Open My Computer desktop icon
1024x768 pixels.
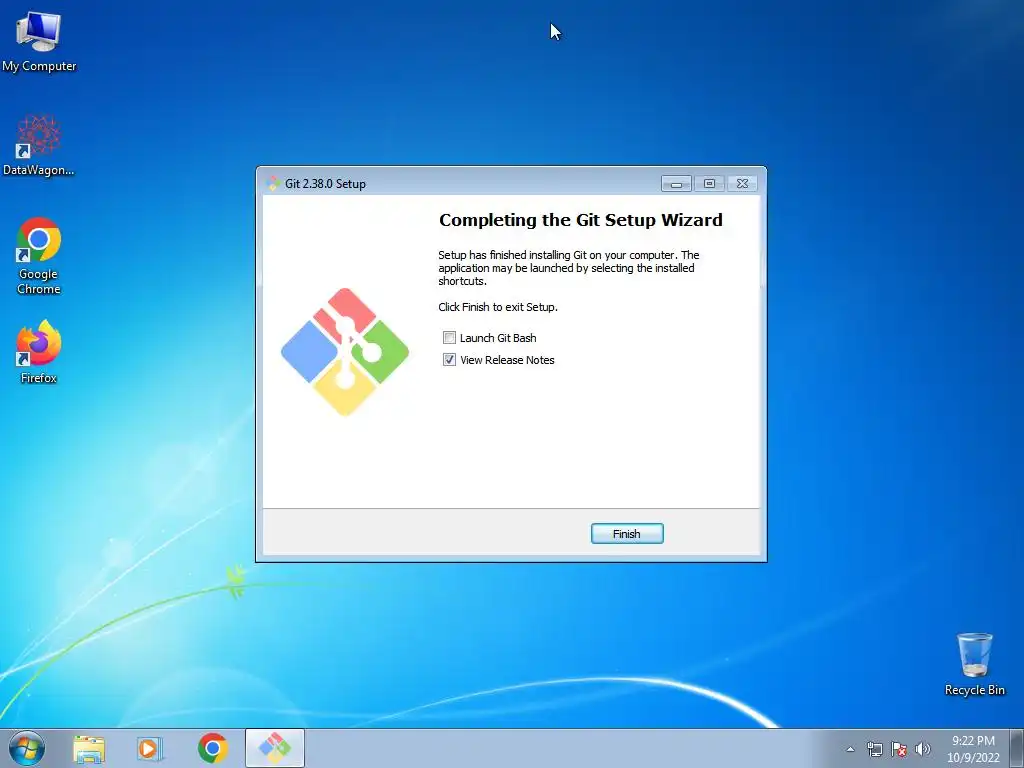[39, 41]
